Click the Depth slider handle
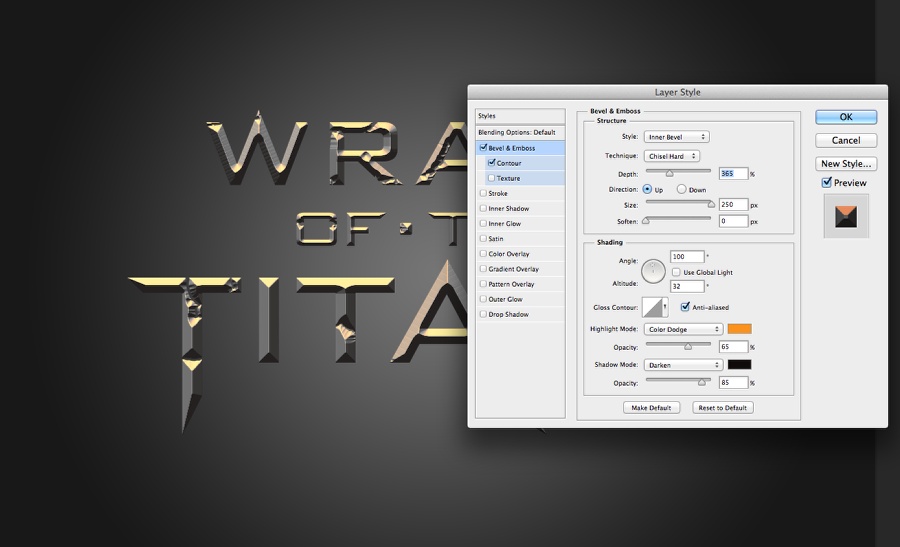Viewport: 900px width, 547px height. [669, 173]
